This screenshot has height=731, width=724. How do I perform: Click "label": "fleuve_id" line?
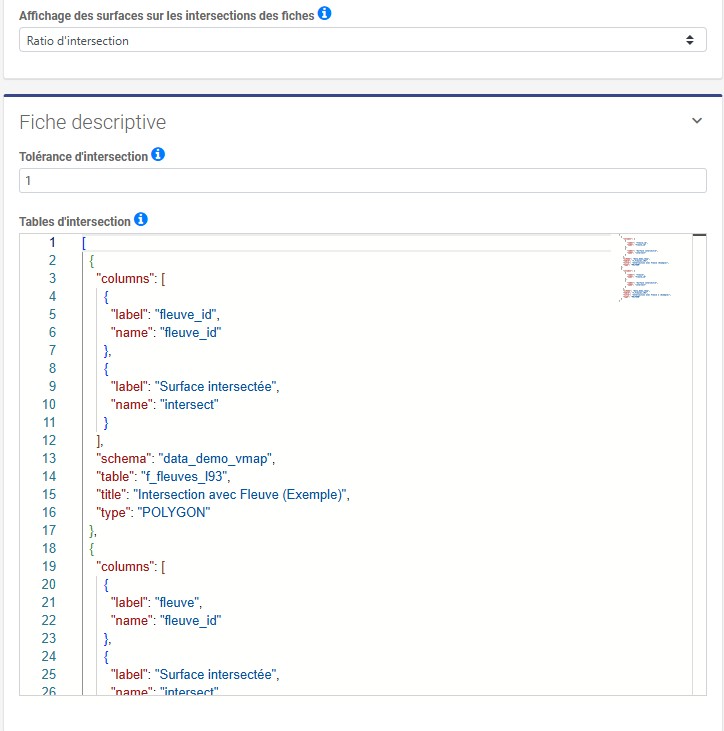(x=165, y=315)
